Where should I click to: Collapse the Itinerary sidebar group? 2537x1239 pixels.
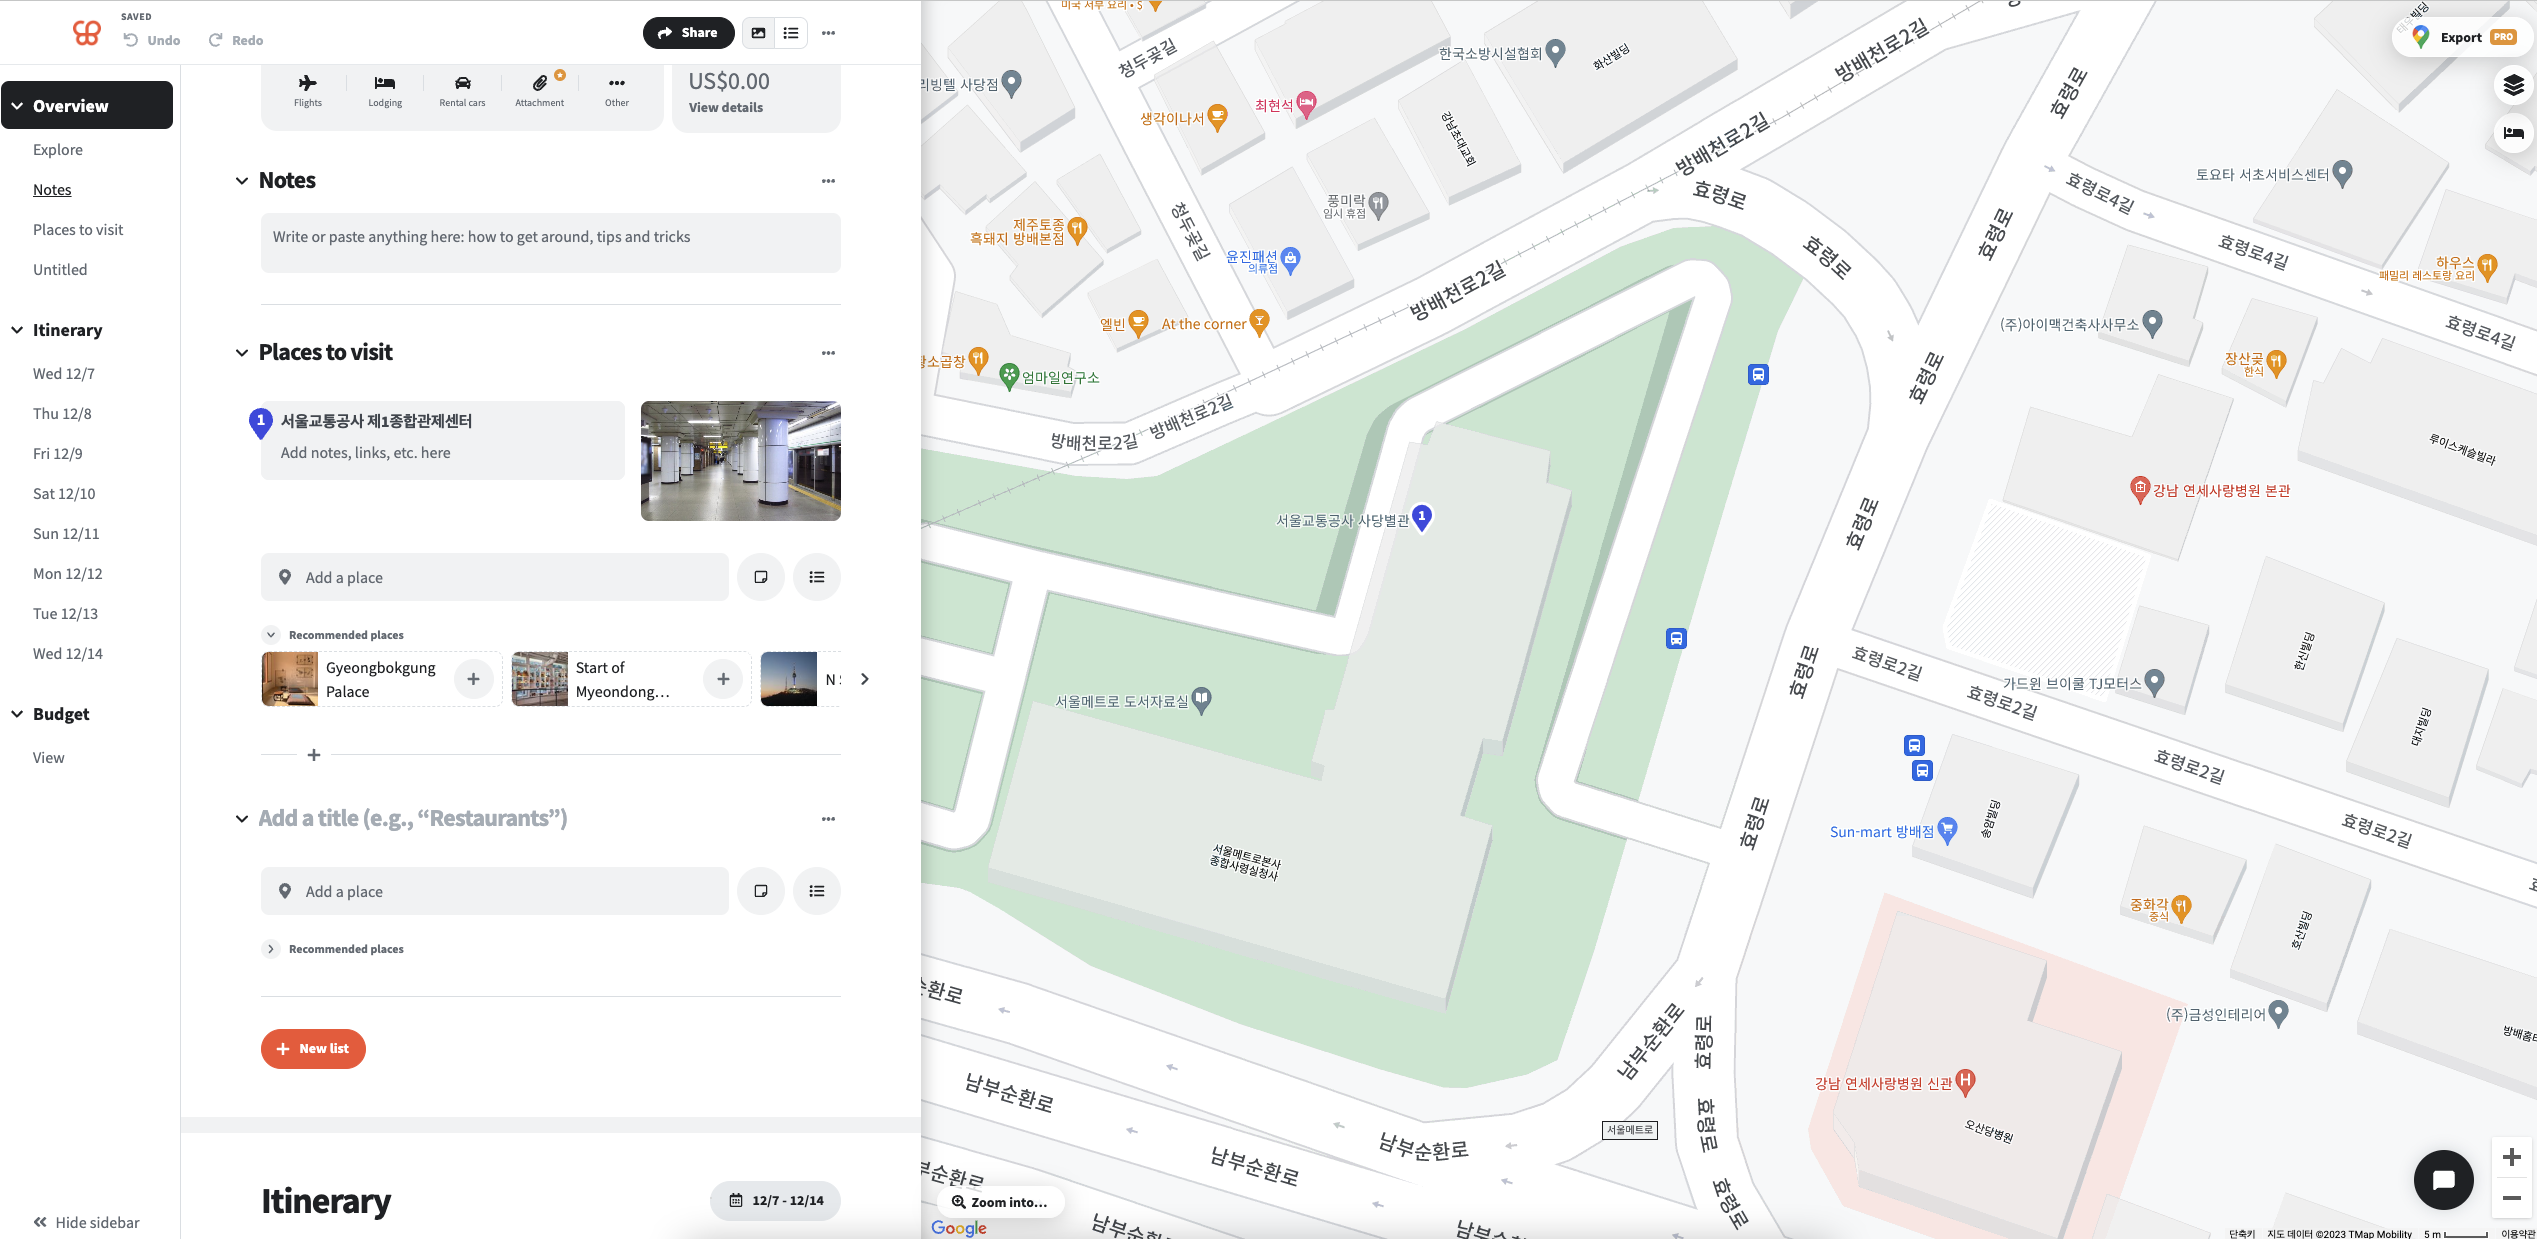(17, 330)
